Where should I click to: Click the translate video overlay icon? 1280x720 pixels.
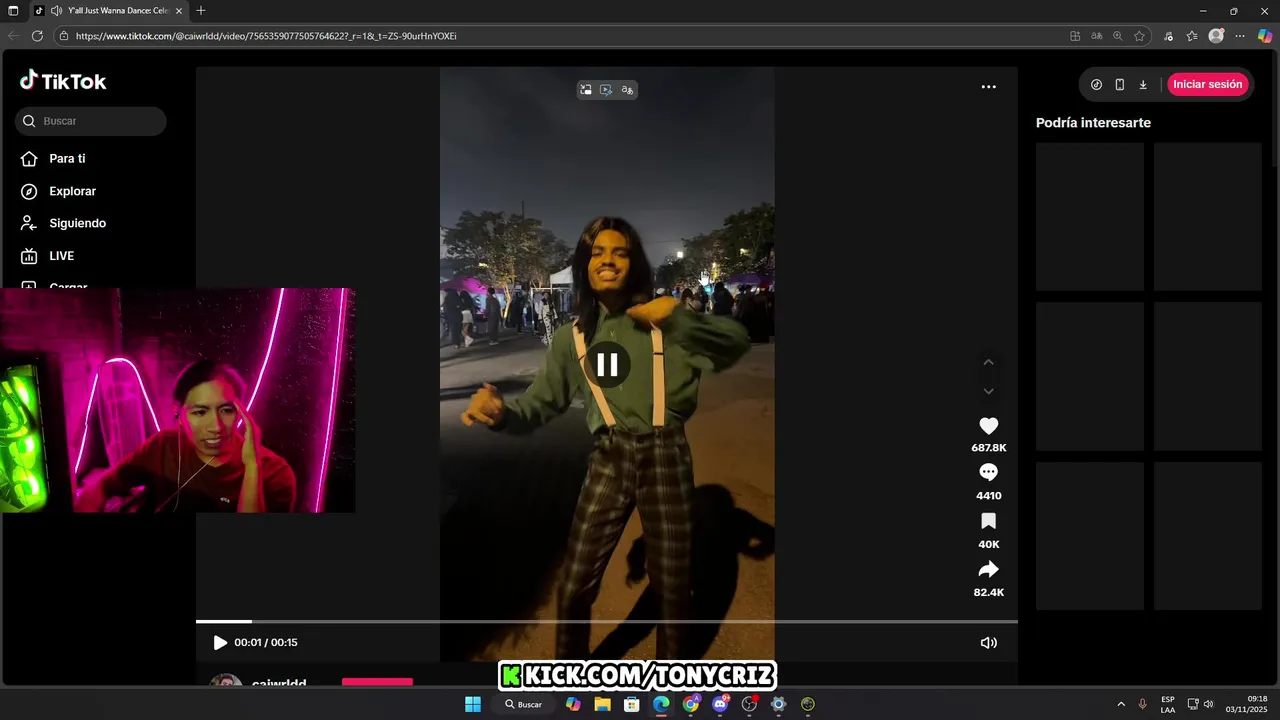tap(627, 90)
